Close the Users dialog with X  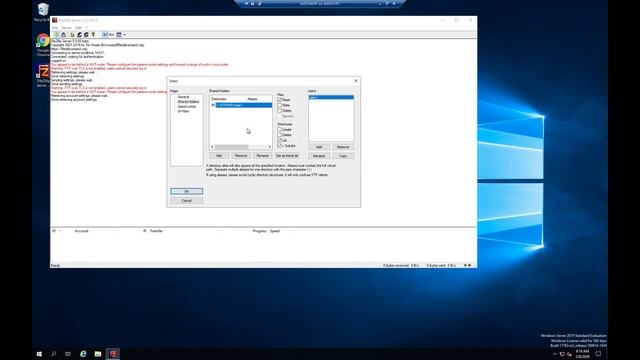(356, 81)
